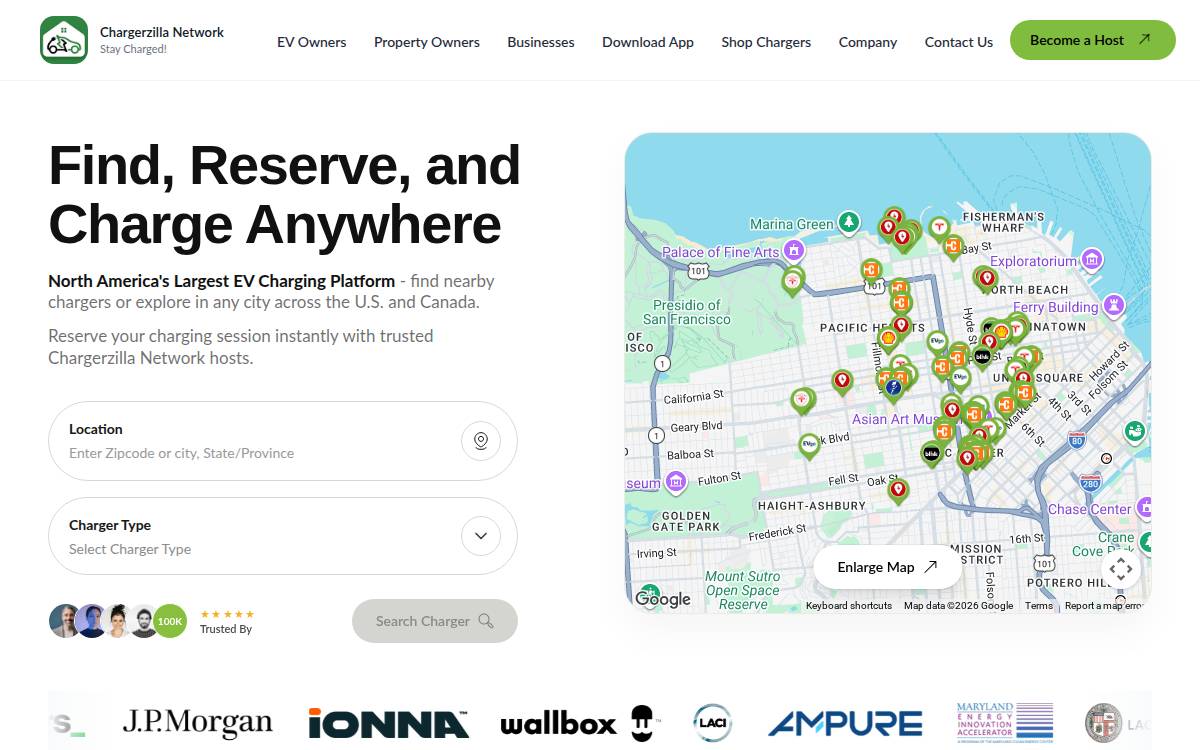Select the Shell station pin by Pacific Heights
Viewport: 1200px width, 750px height.
(x=887, y=339)
